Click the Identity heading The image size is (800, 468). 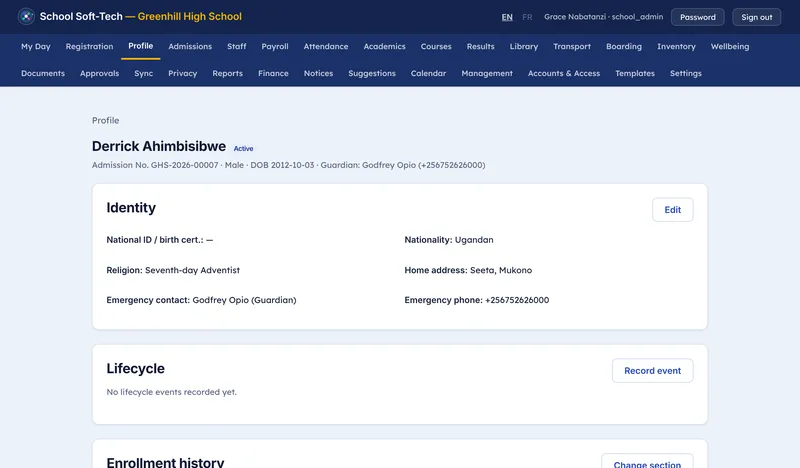click(x=131, y=208)
